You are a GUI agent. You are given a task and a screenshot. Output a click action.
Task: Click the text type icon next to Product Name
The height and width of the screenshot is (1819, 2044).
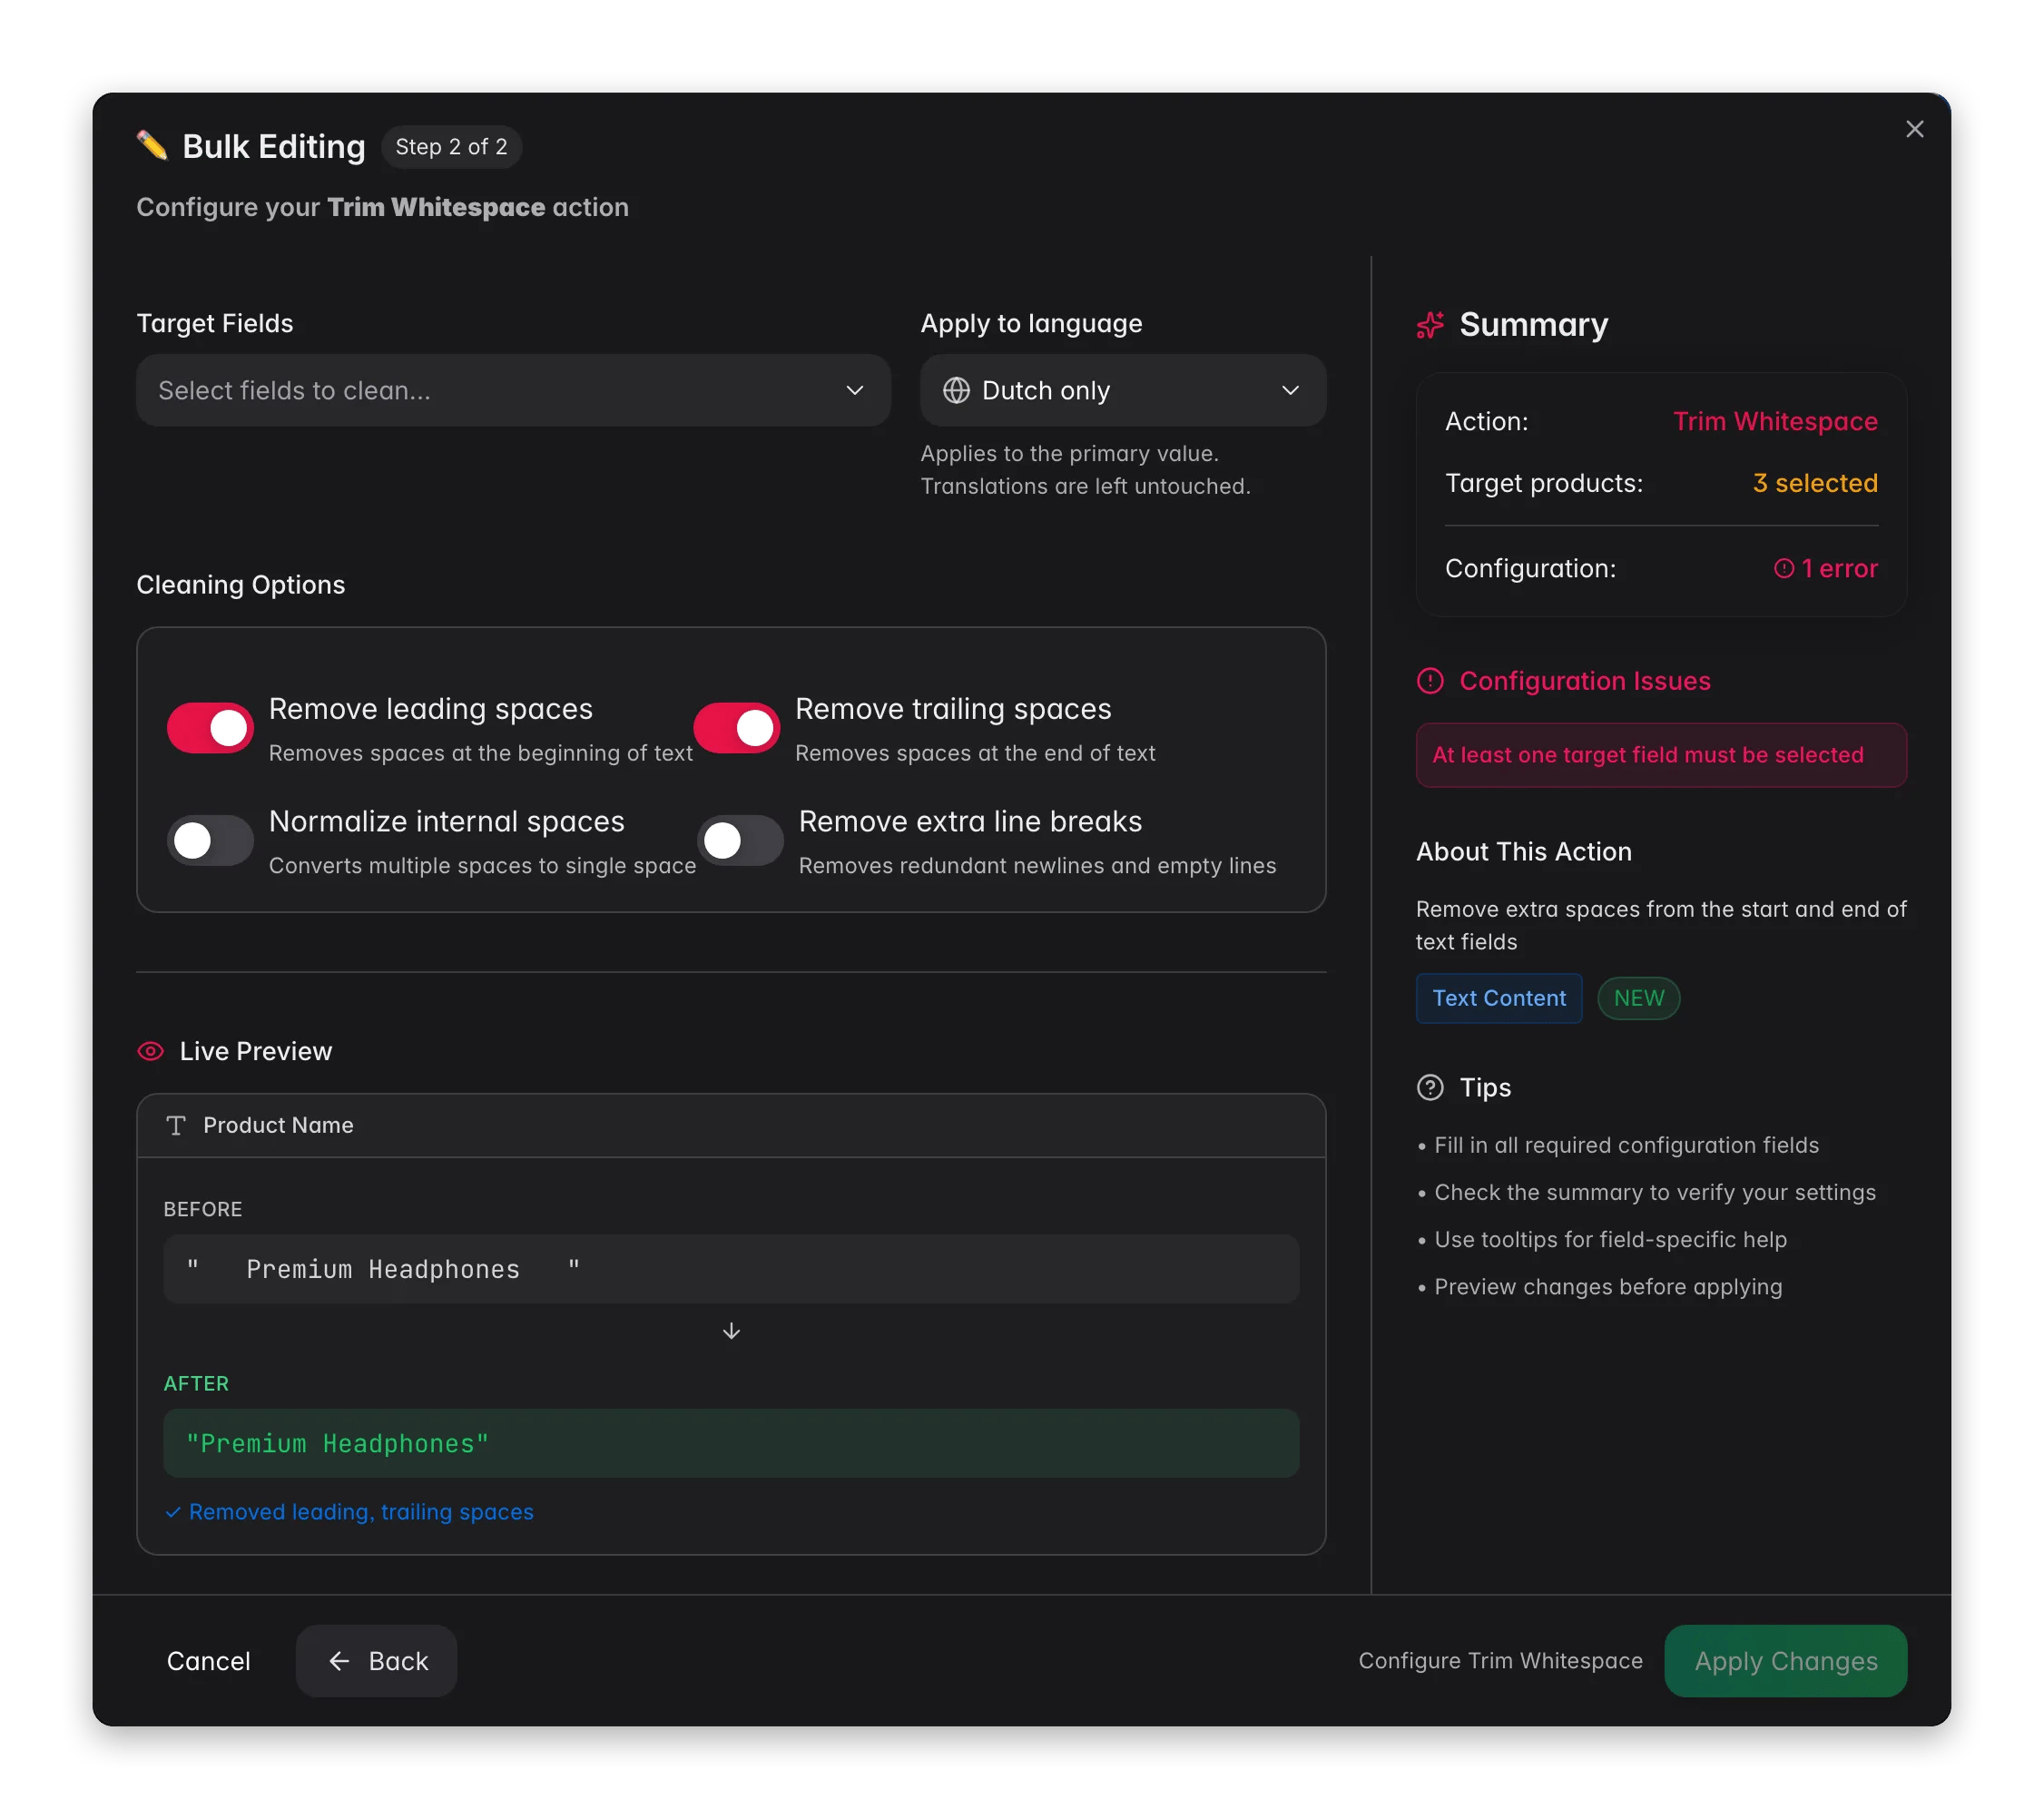[x=176, y=1125]
